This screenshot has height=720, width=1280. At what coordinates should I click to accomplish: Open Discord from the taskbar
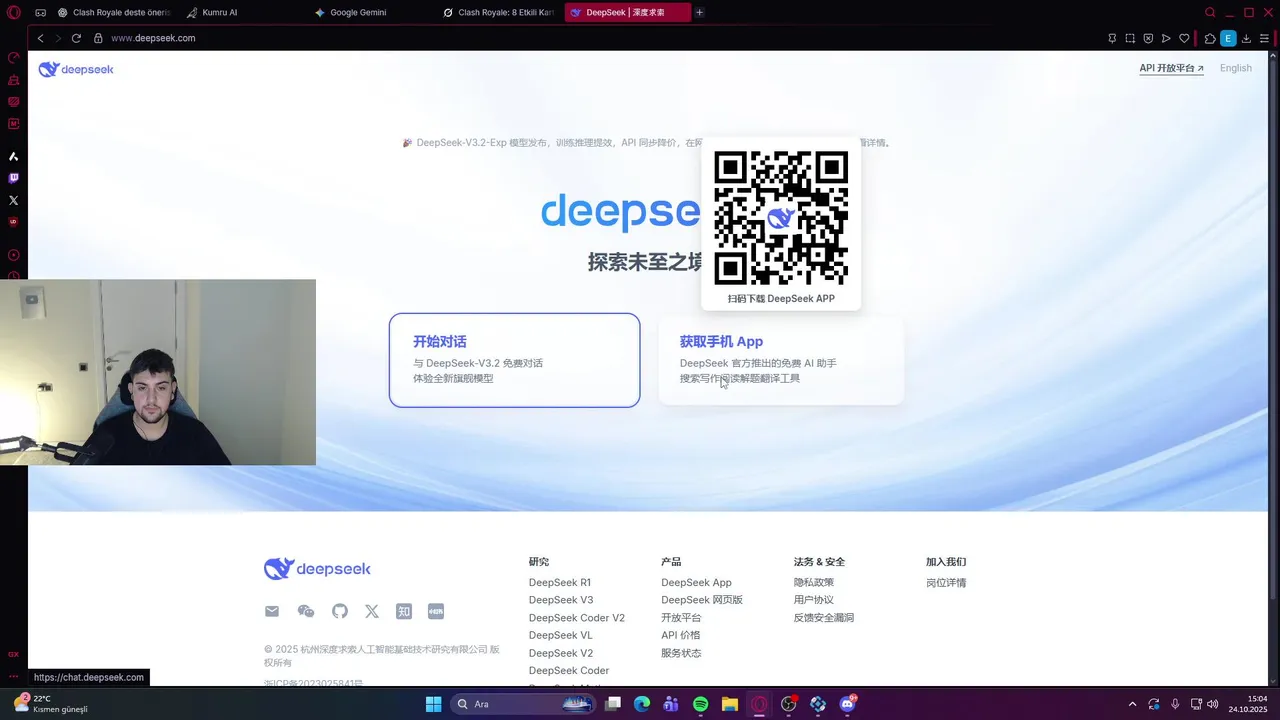coord(848,704)
